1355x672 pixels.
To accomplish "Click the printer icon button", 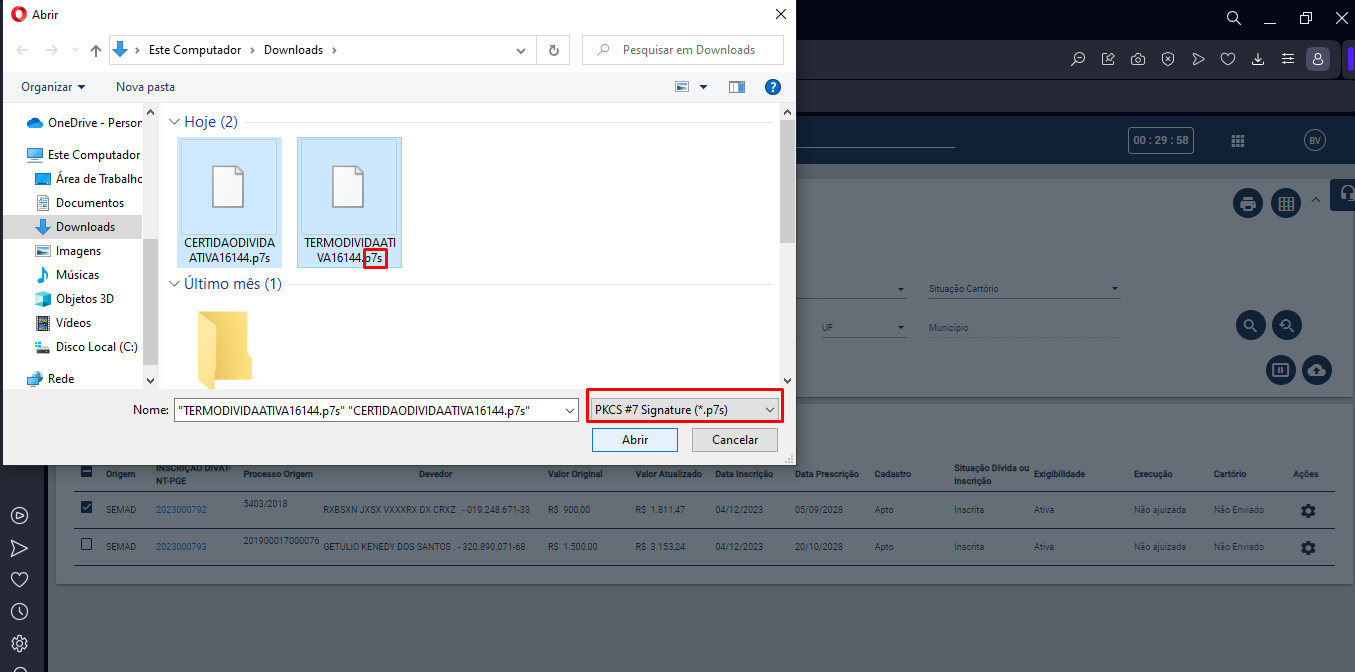I will [1247, 203].
